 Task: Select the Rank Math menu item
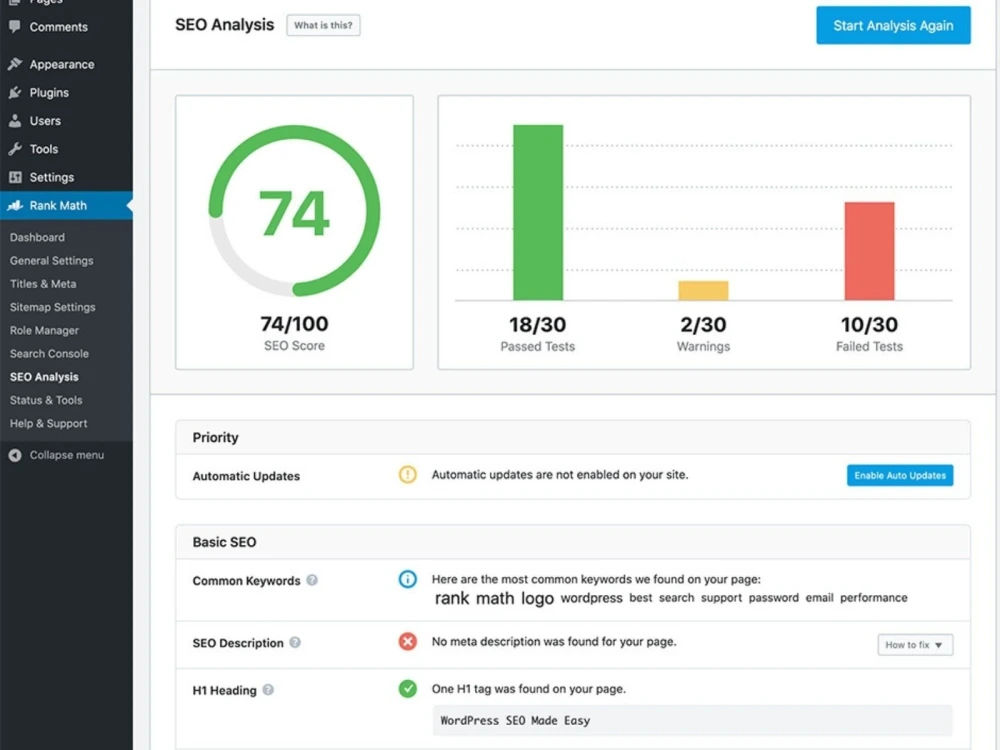[x=66, y=205]
